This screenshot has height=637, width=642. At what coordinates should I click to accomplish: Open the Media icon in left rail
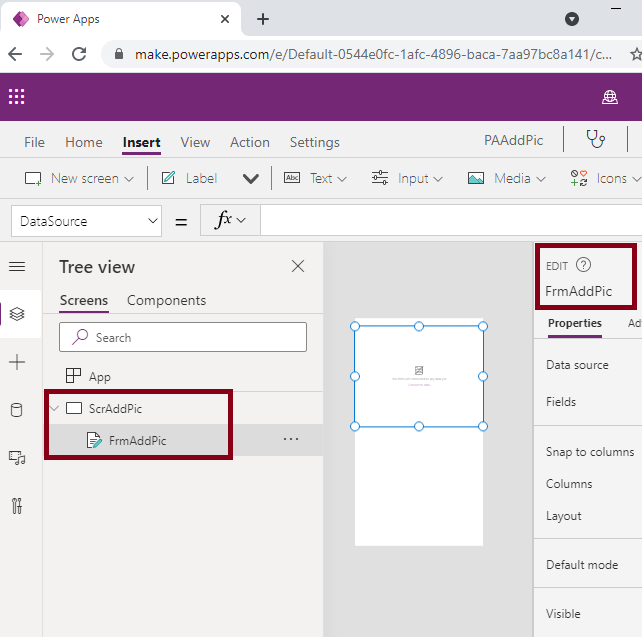pos(17,458)
